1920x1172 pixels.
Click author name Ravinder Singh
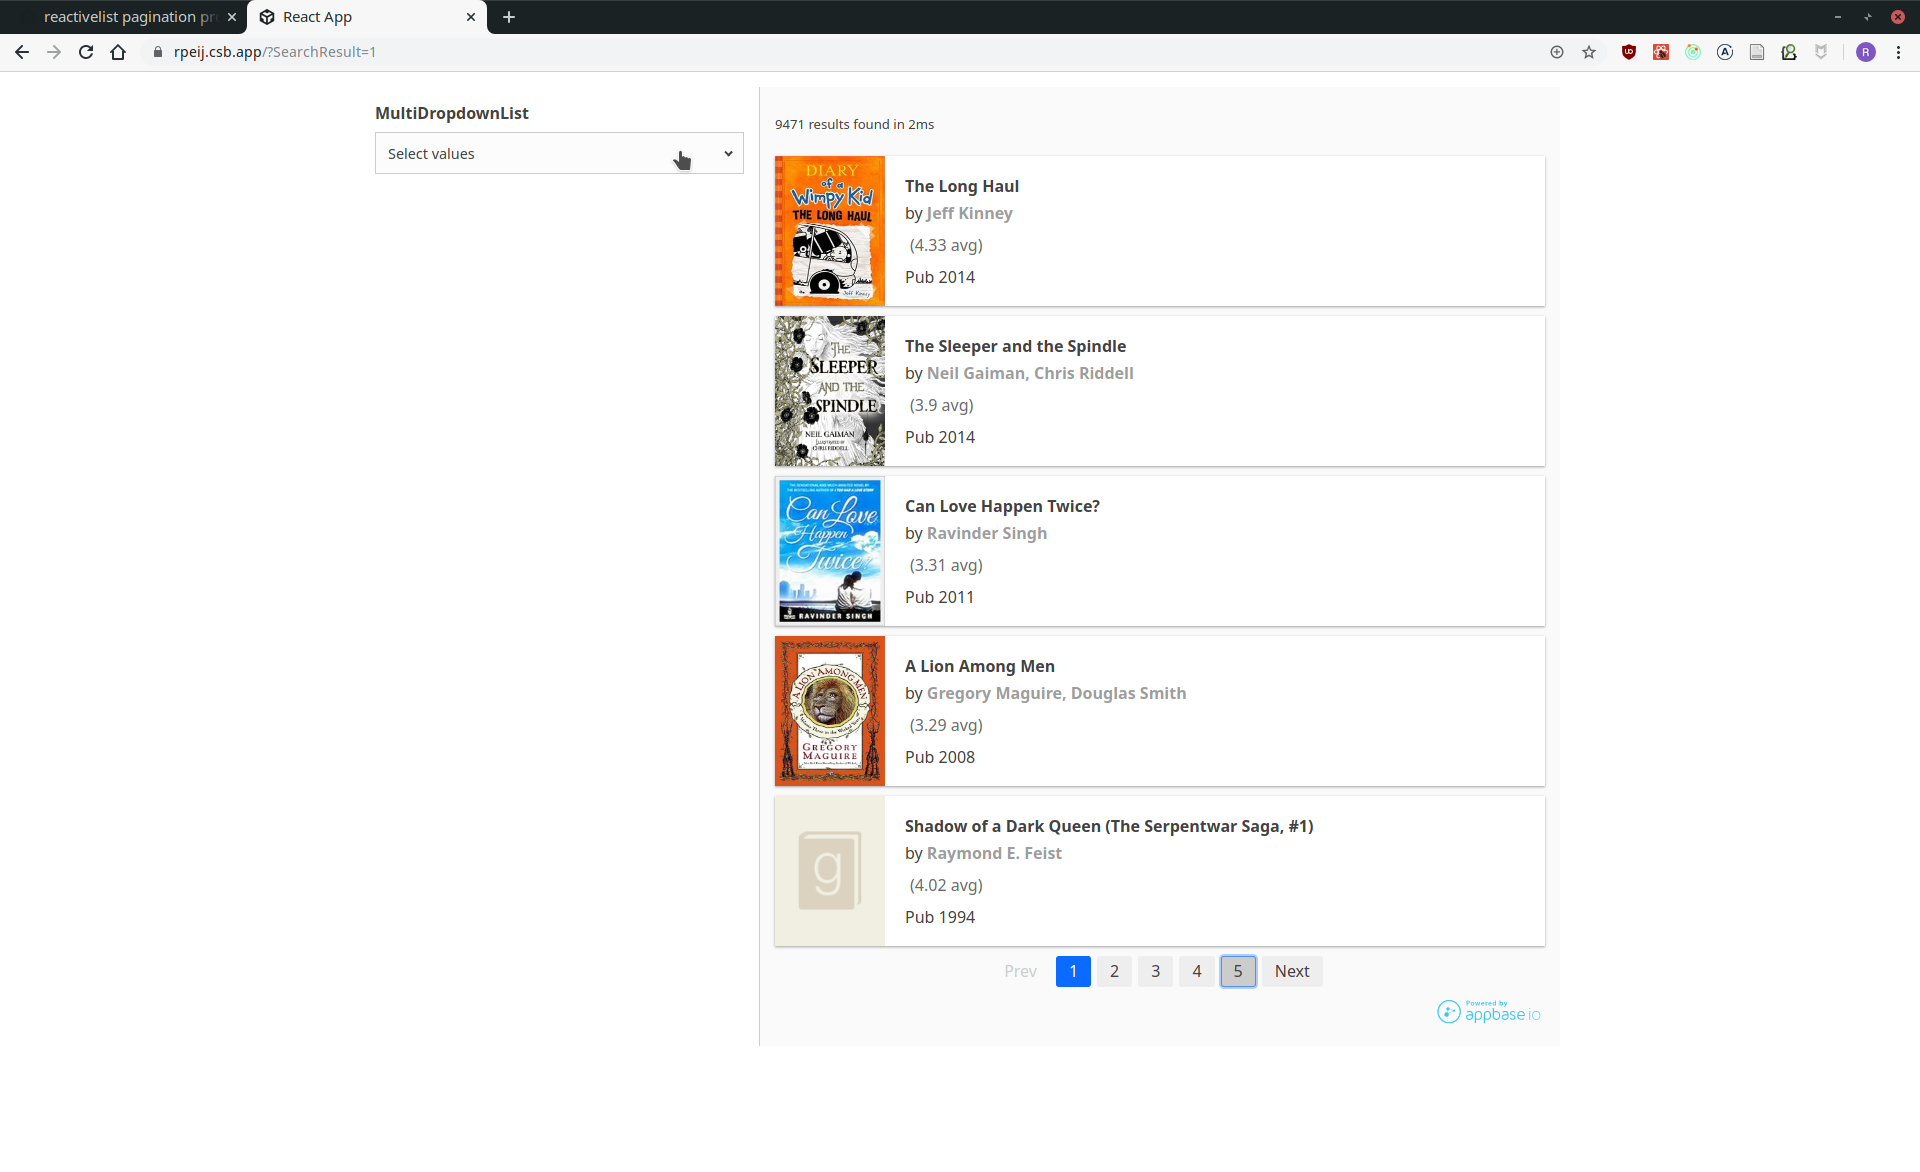pos(987,533)
